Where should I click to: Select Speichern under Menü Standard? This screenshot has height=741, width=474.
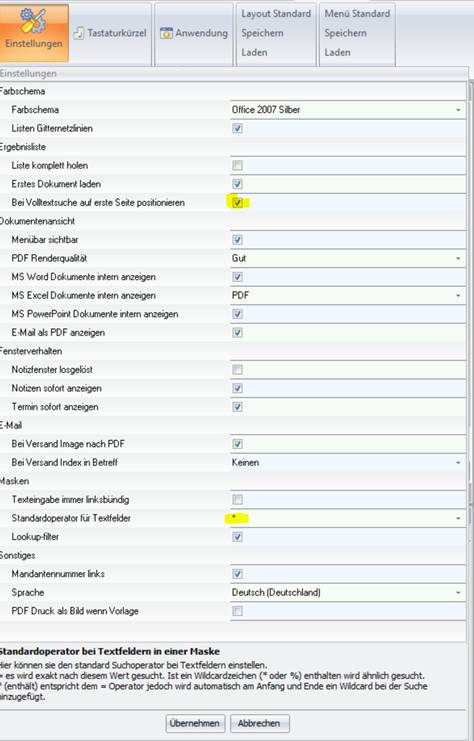pos(345,33)
